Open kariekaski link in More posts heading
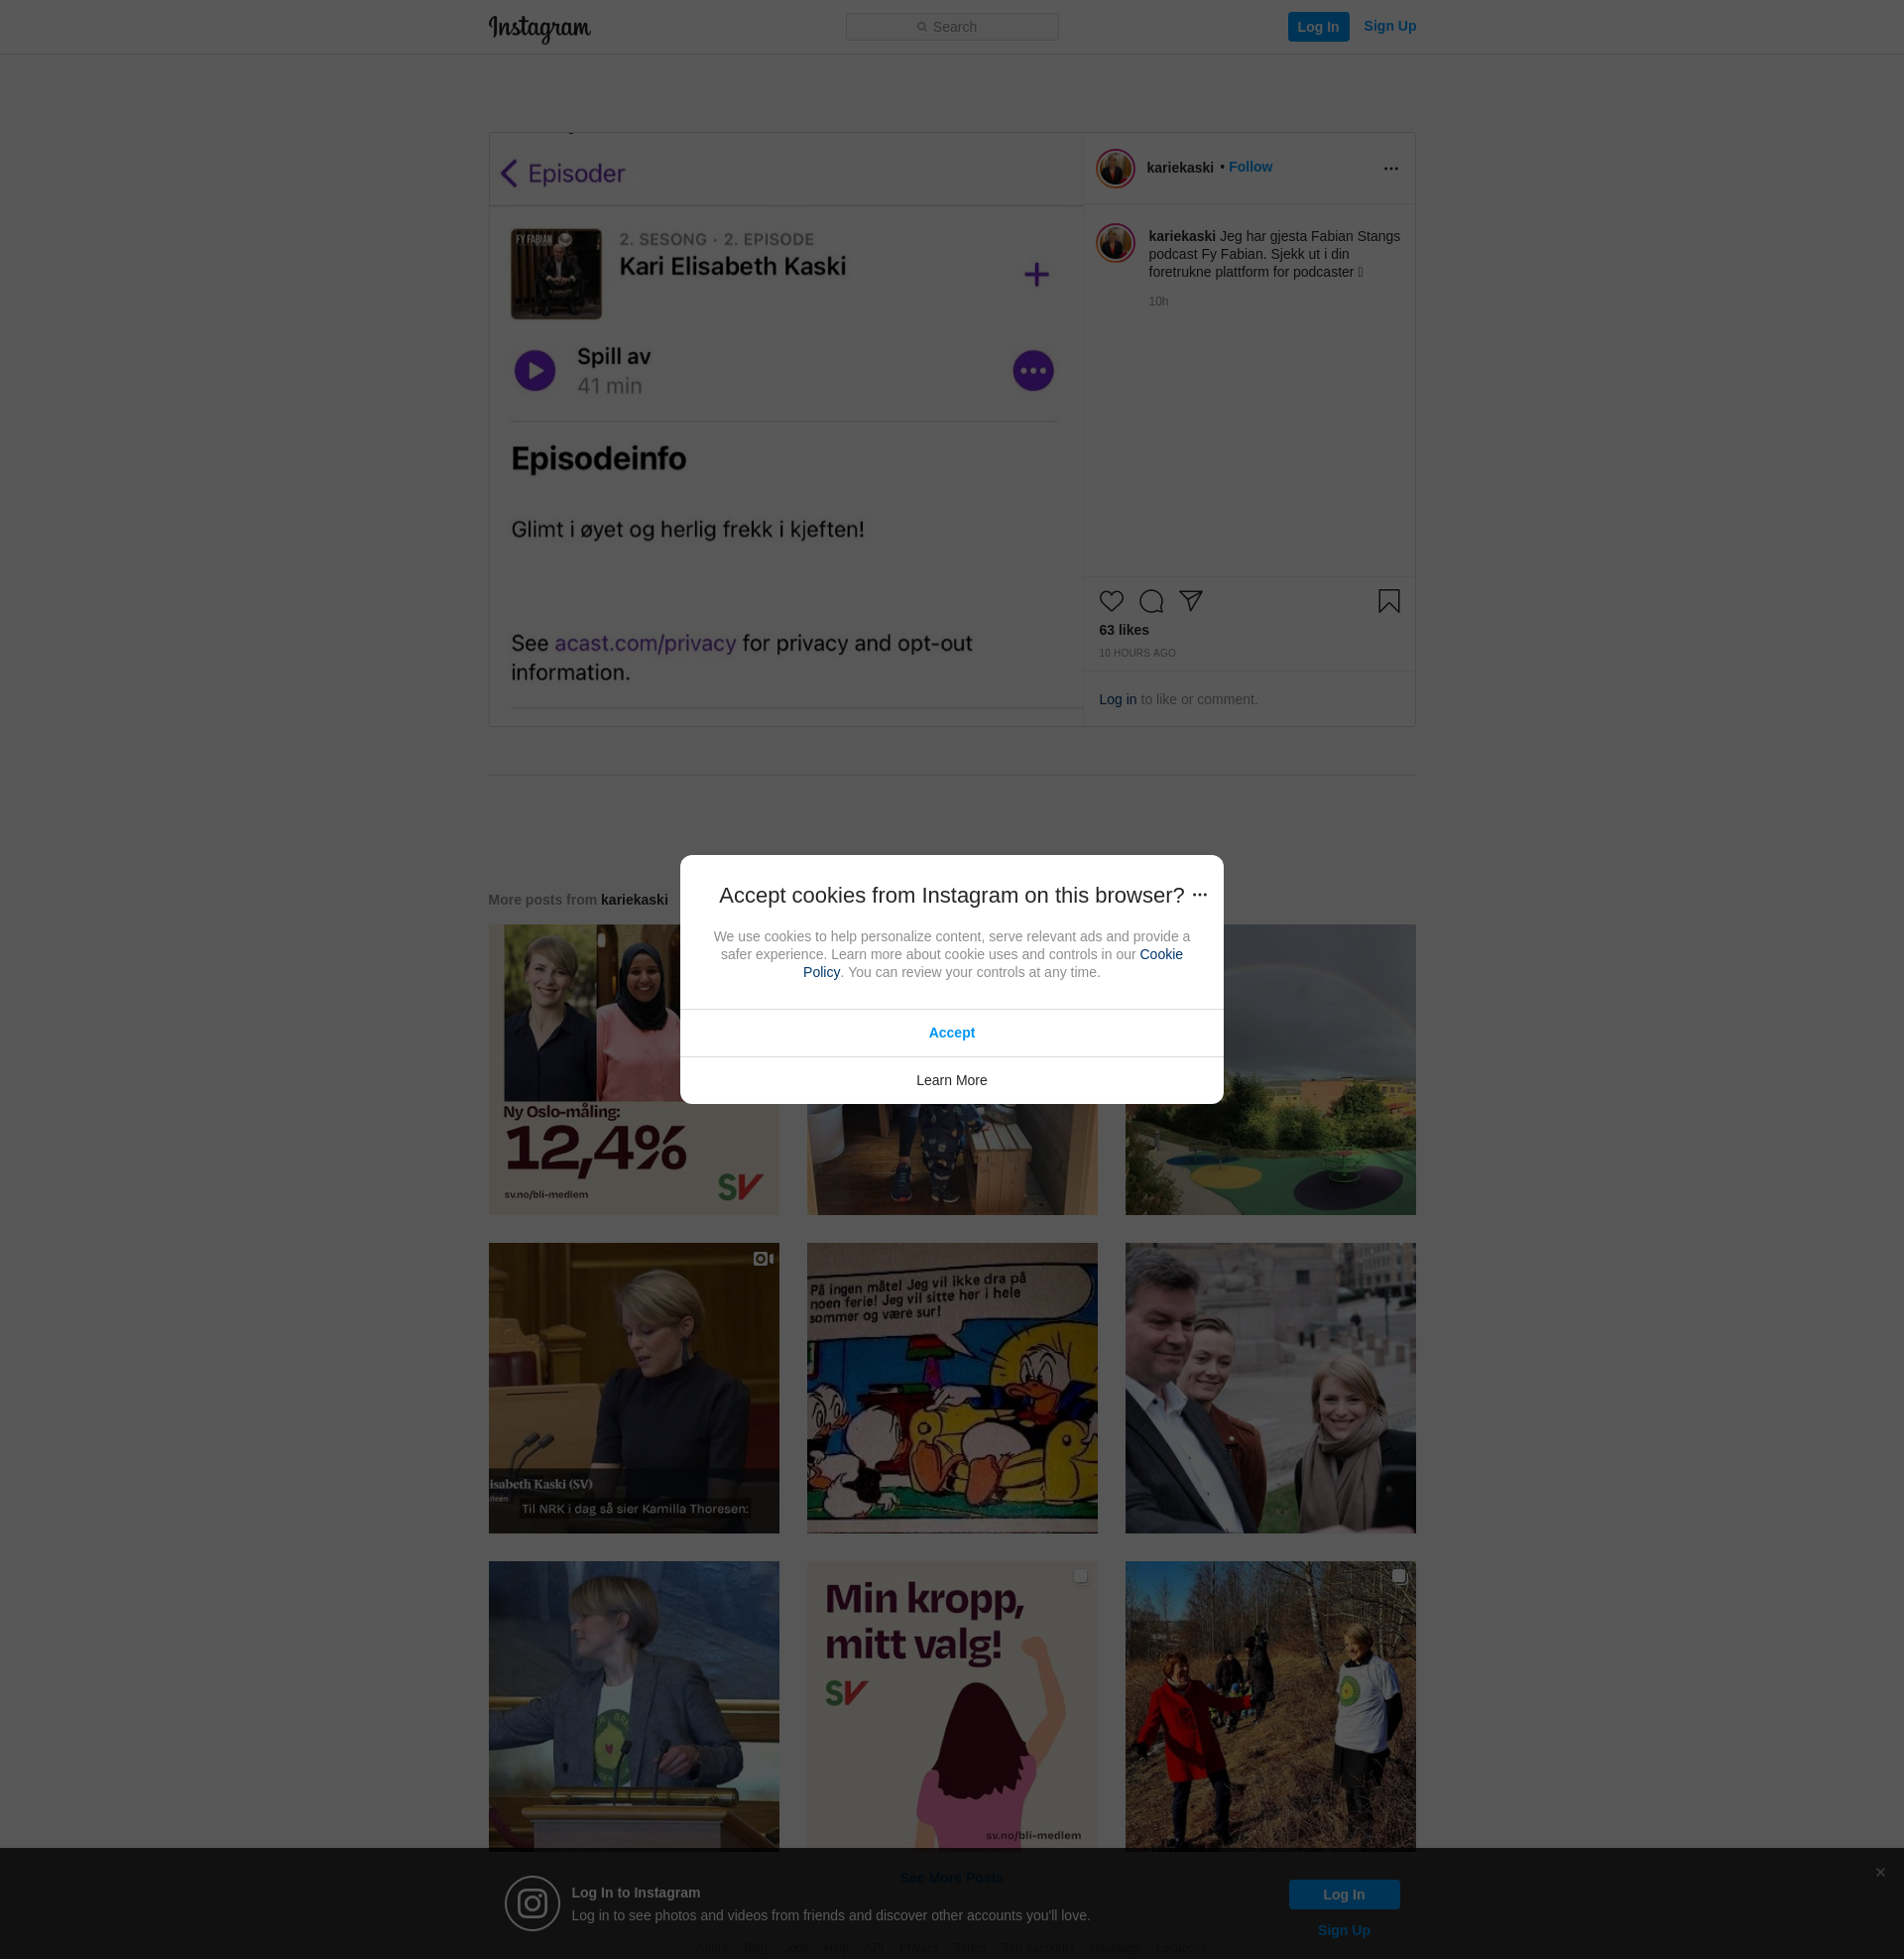 634,900
